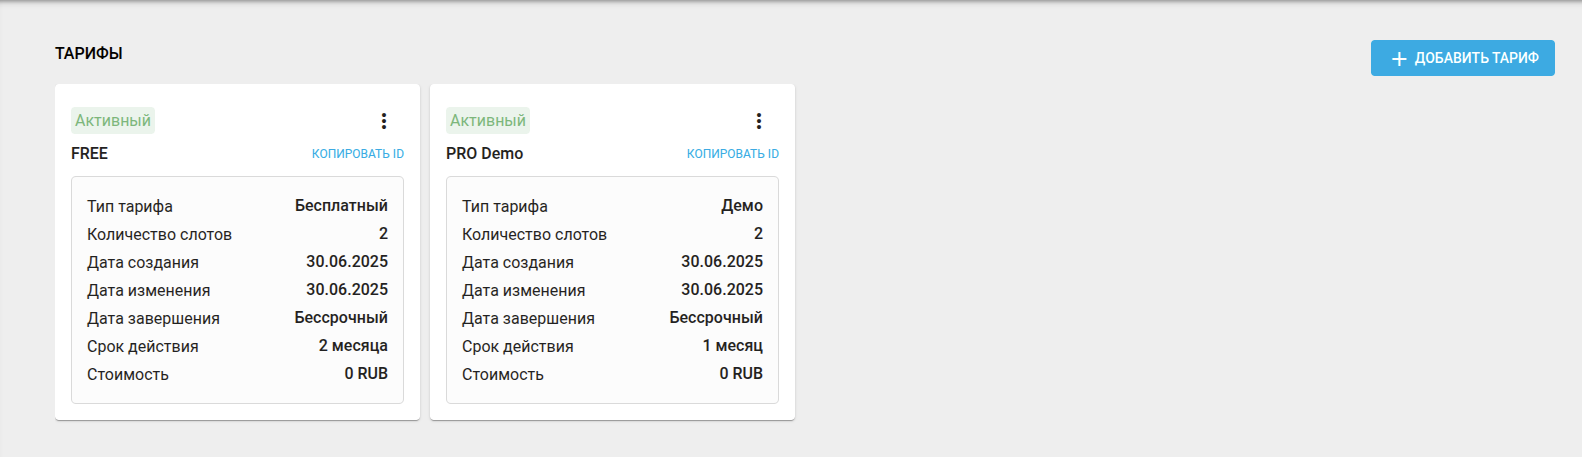The height and width of the screenshot is (457, 1582).
Task: Click Количество слотов label in FREE card
Action: tap(159, 234)
